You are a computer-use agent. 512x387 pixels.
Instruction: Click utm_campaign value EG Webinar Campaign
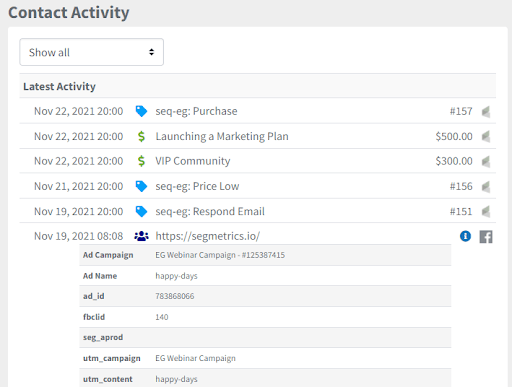pos(195,358)
